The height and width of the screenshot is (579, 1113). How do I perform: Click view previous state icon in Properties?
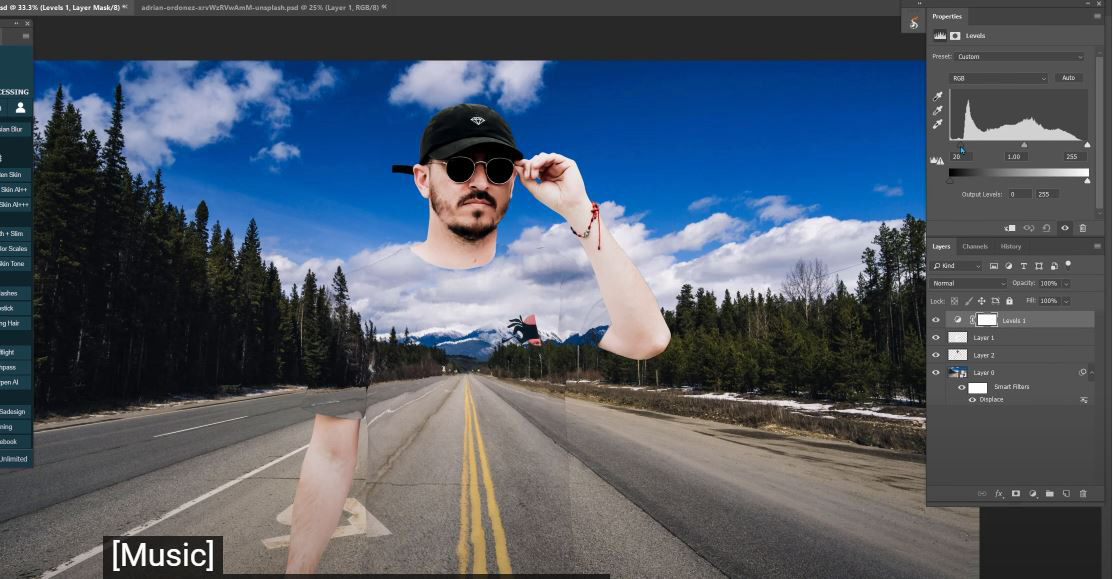point(1029,228)
